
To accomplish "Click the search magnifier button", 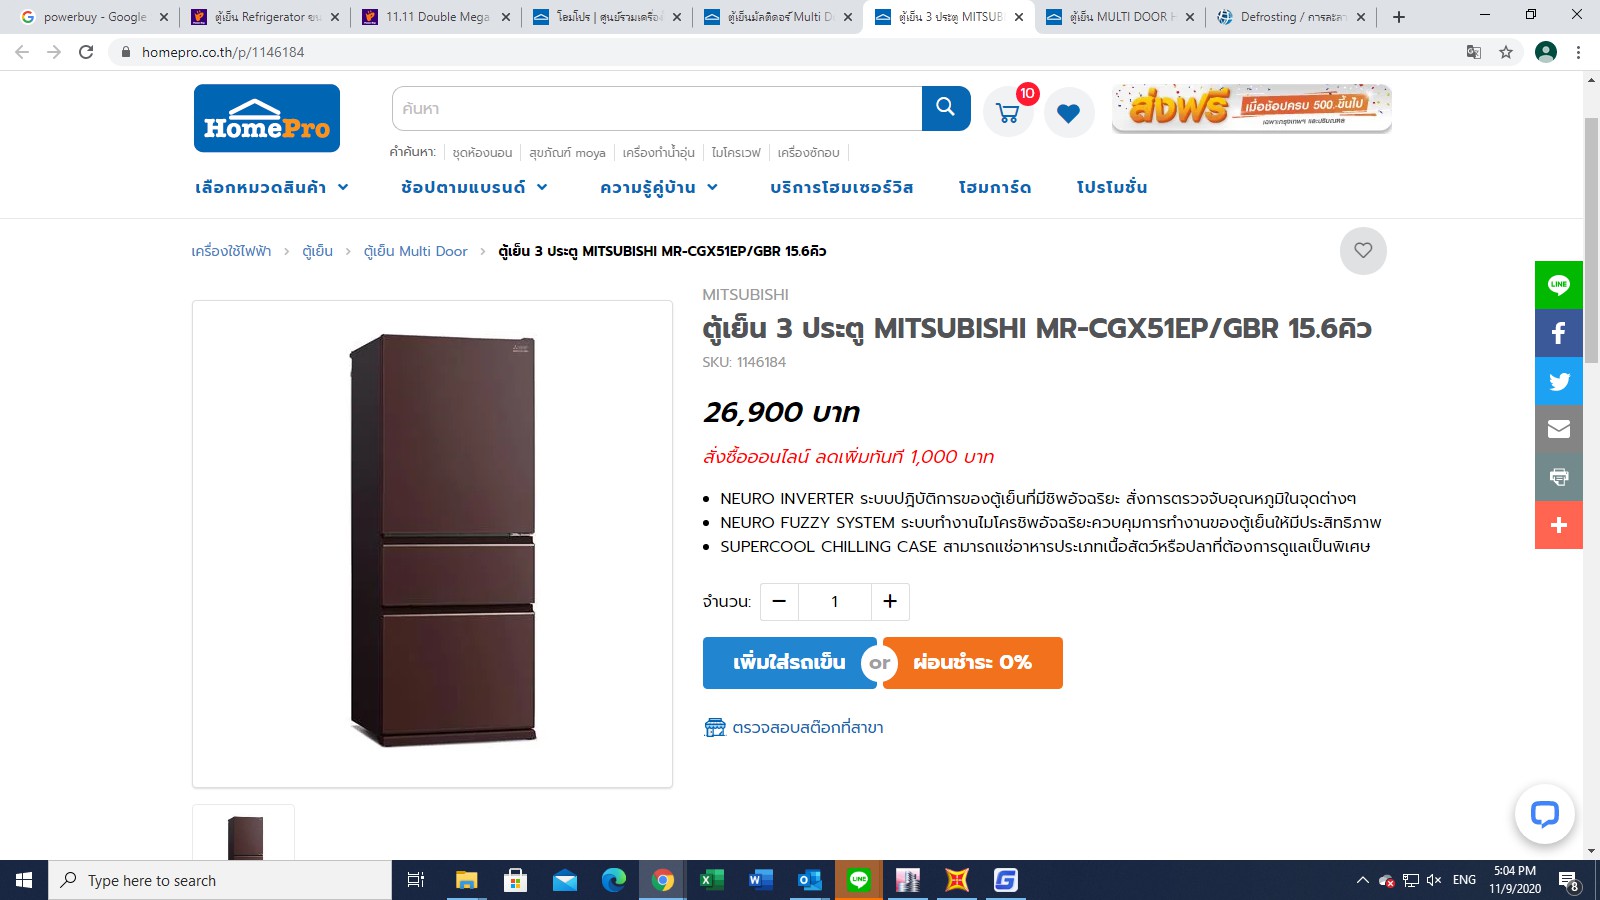I will pyautogui.click(x=945, y=108).
